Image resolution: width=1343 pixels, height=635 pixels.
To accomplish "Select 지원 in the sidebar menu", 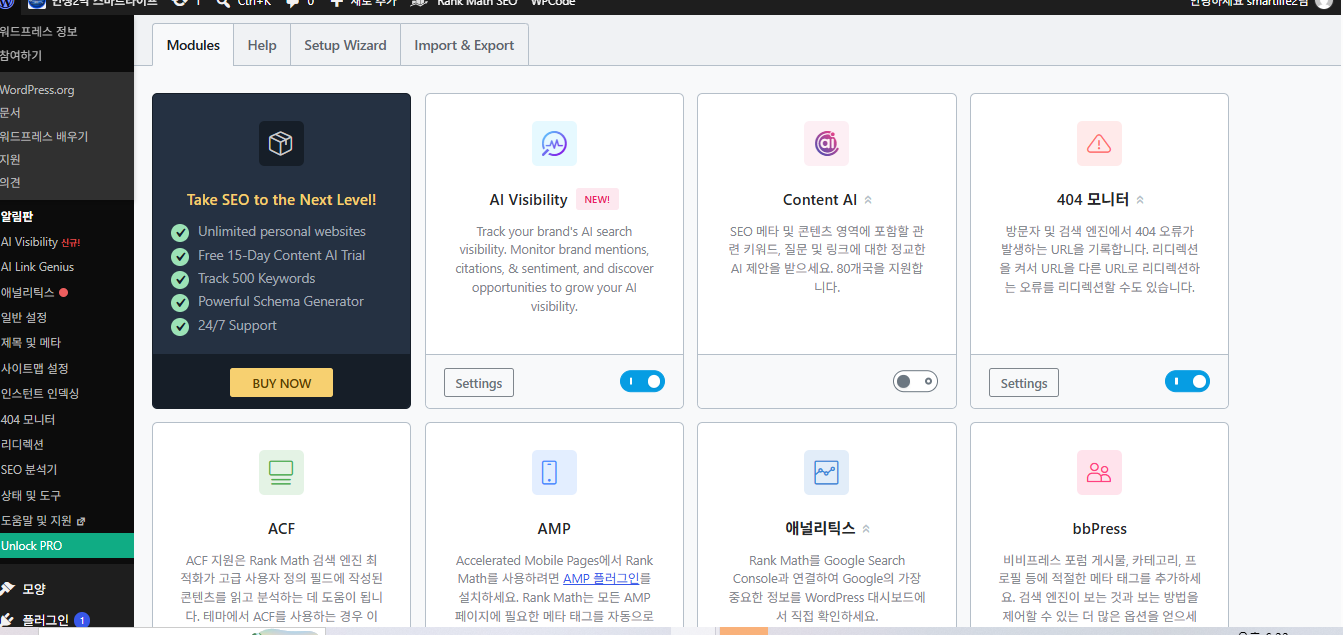I will tap(10, 159).
